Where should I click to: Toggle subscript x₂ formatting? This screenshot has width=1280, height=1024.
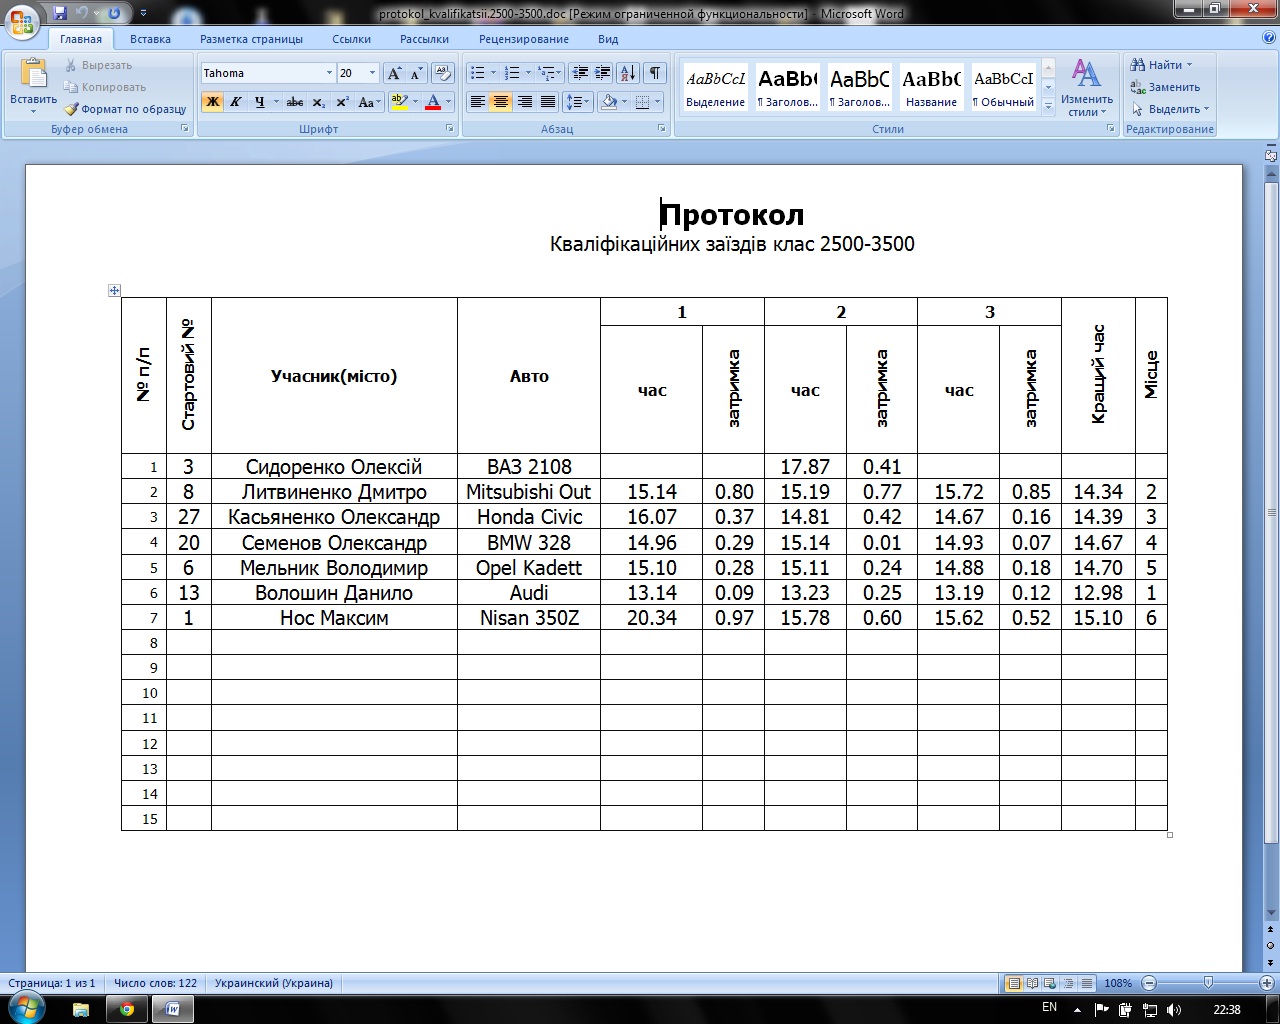318,102
